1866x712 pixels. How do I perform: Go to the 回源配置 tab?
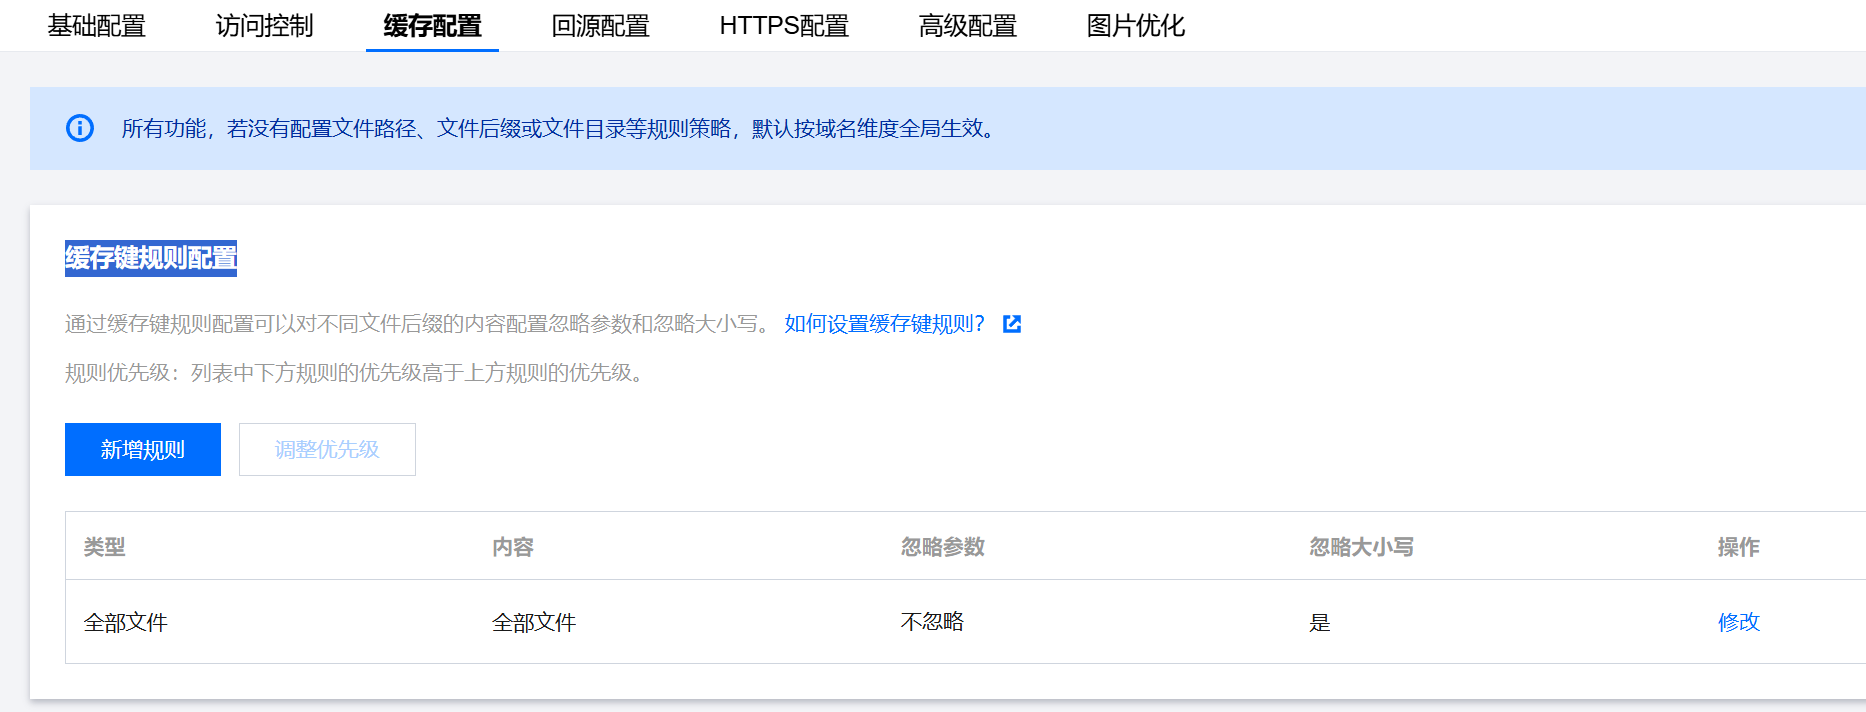pos(601,26)
